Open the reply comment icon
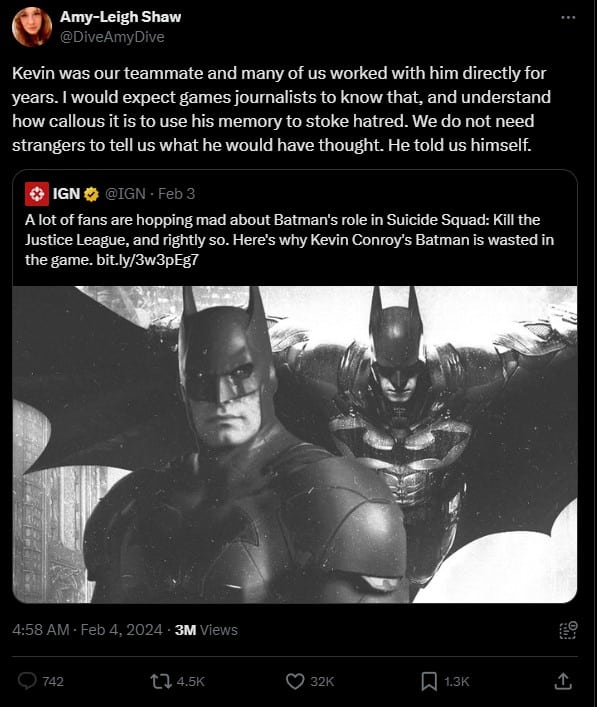 pos(27,681)
